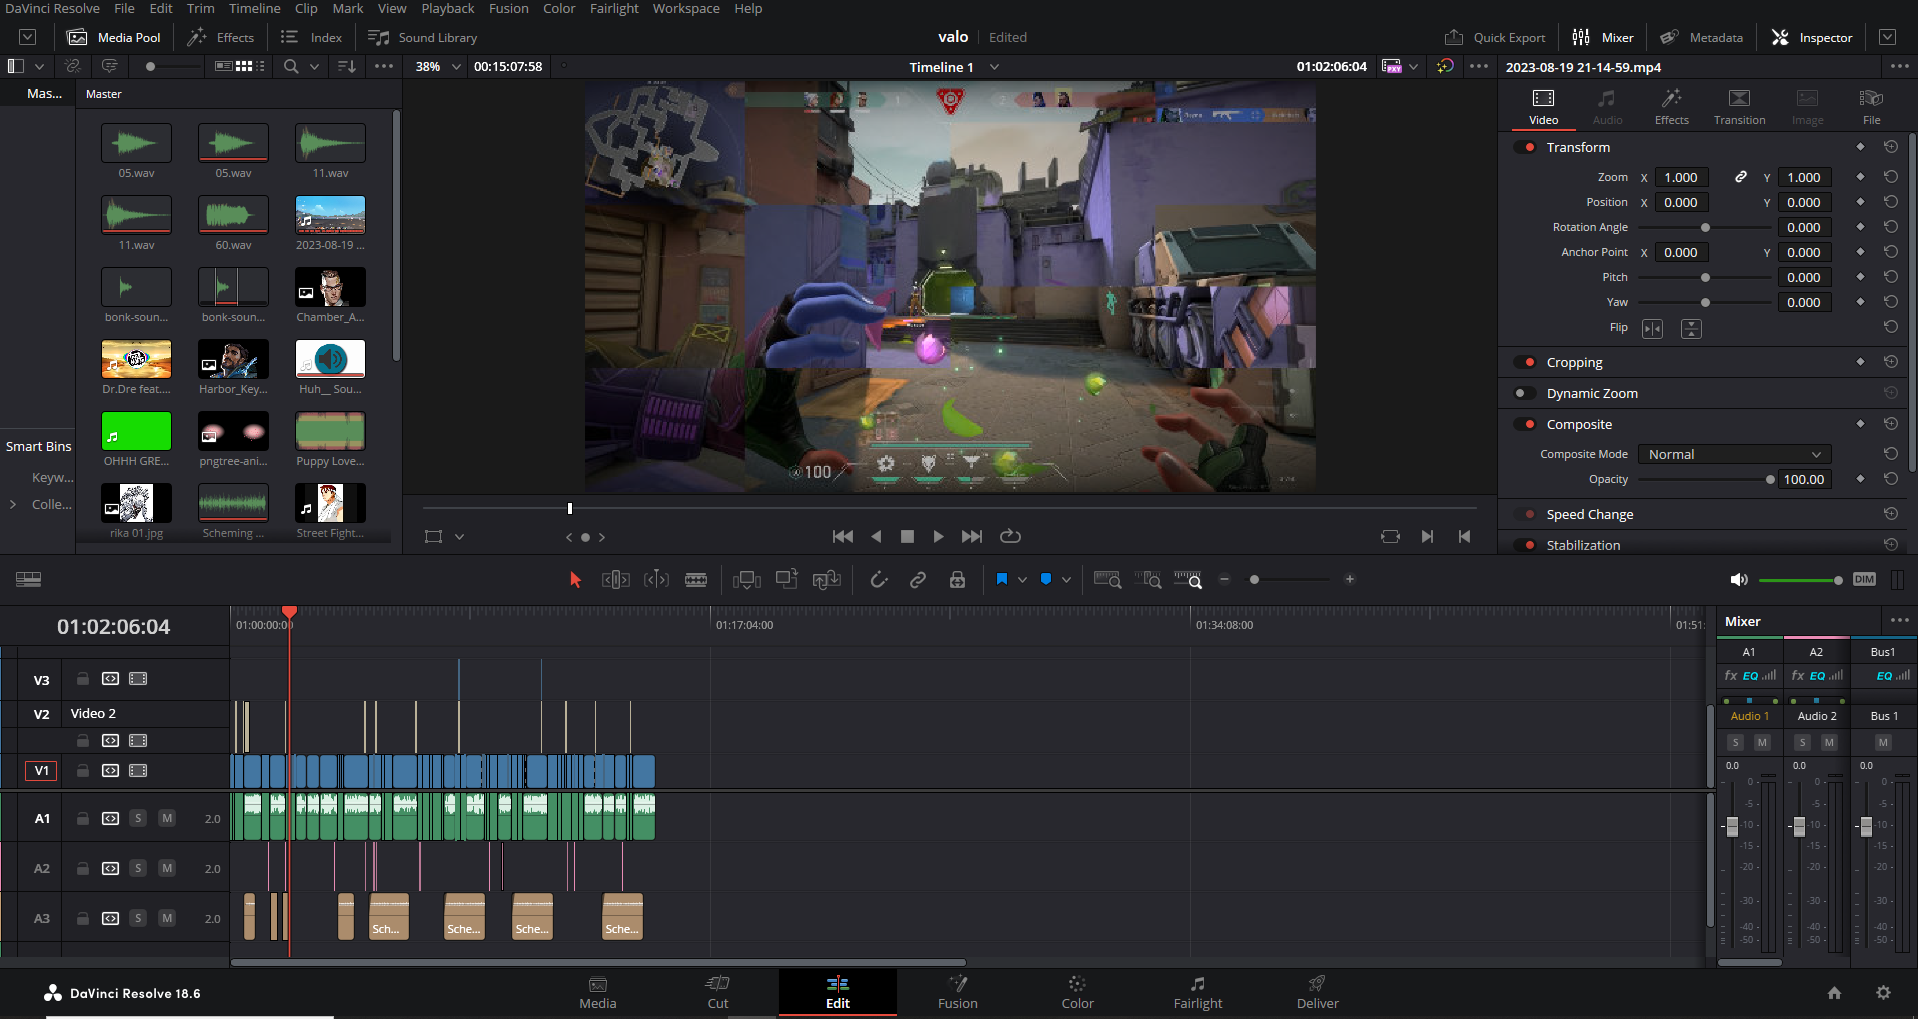Flip the clip horizontally
Viewport: 1918px width, 1019px height.
1652,329
